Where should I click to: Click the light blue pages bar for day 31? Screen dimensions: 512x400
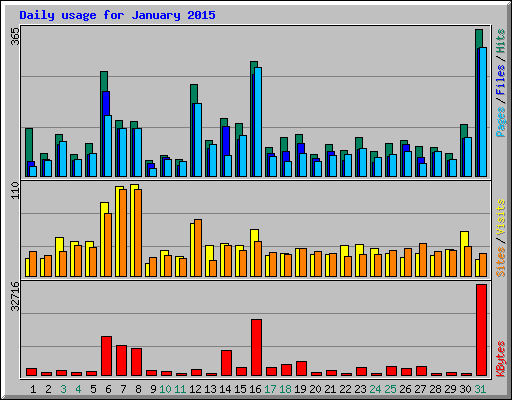tap(483, 112)
